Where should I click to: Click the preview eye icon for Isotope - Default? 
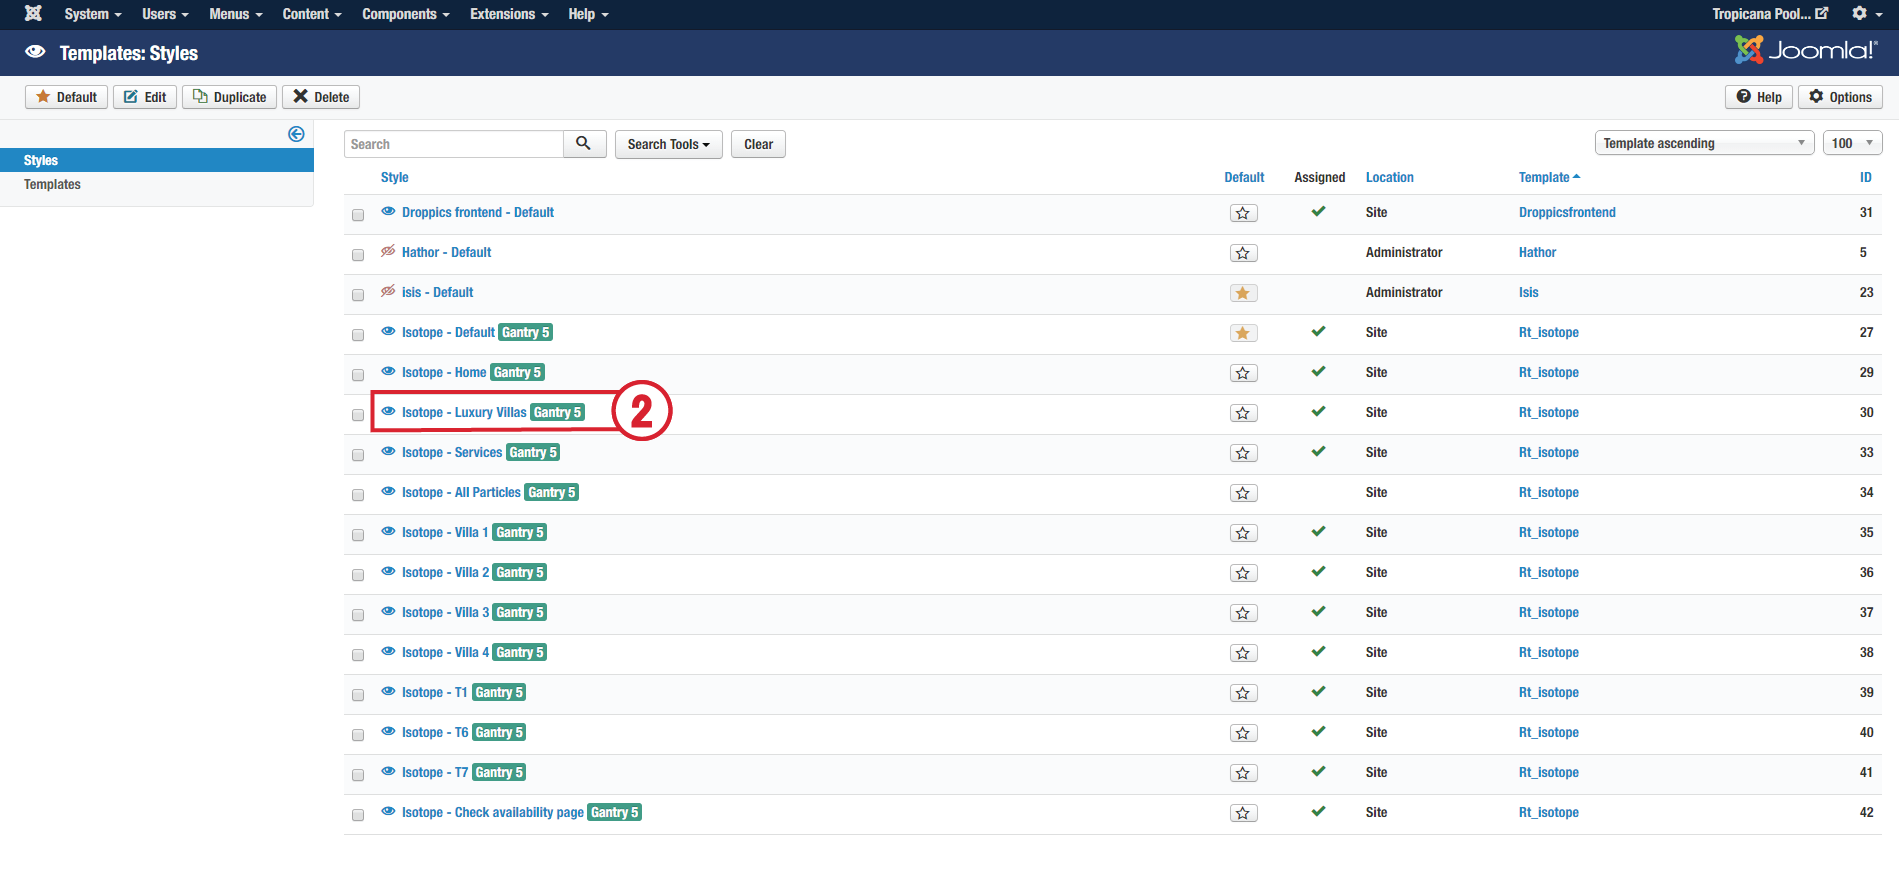tap(388, 332)
